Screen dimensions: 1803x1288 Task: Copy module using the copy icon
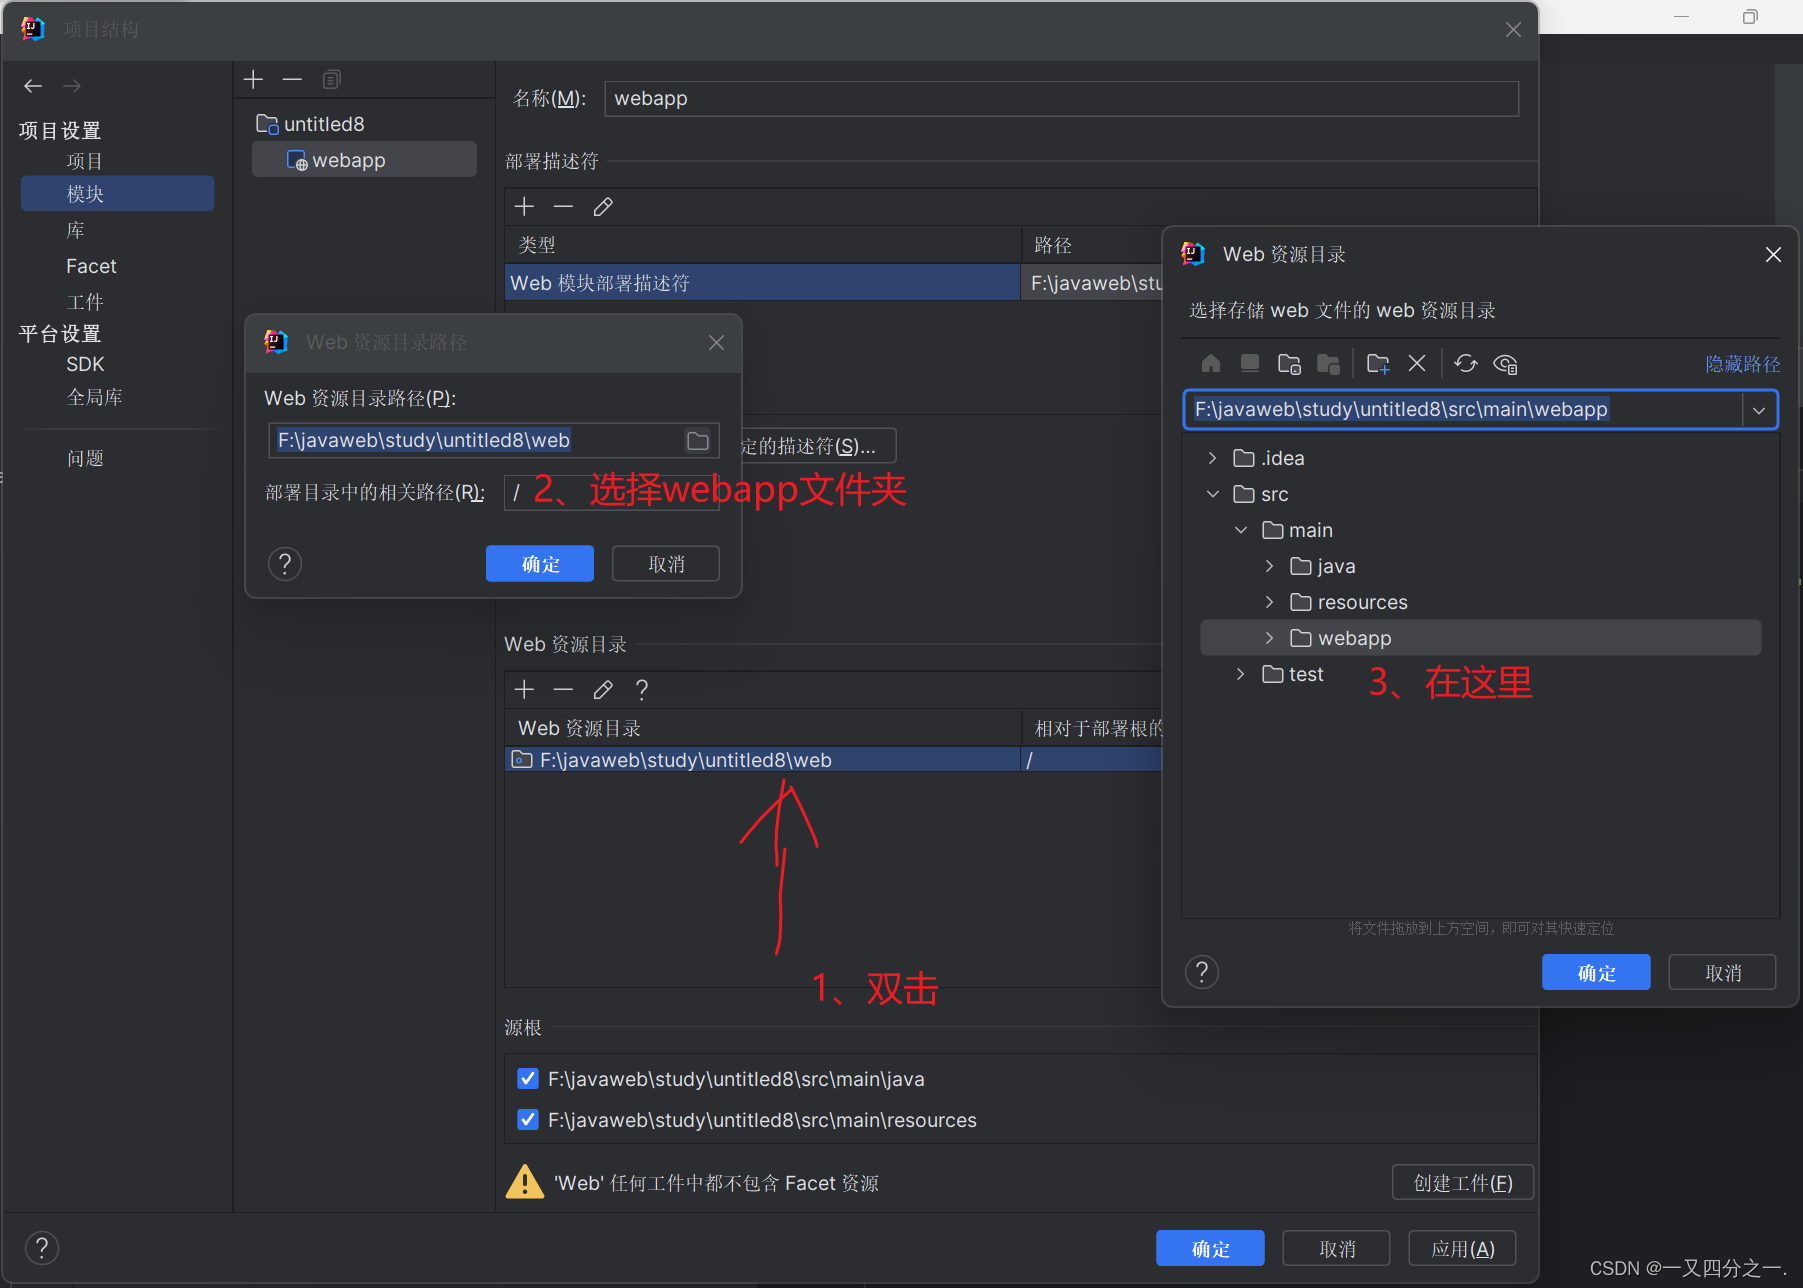click(x=332, y=79)
